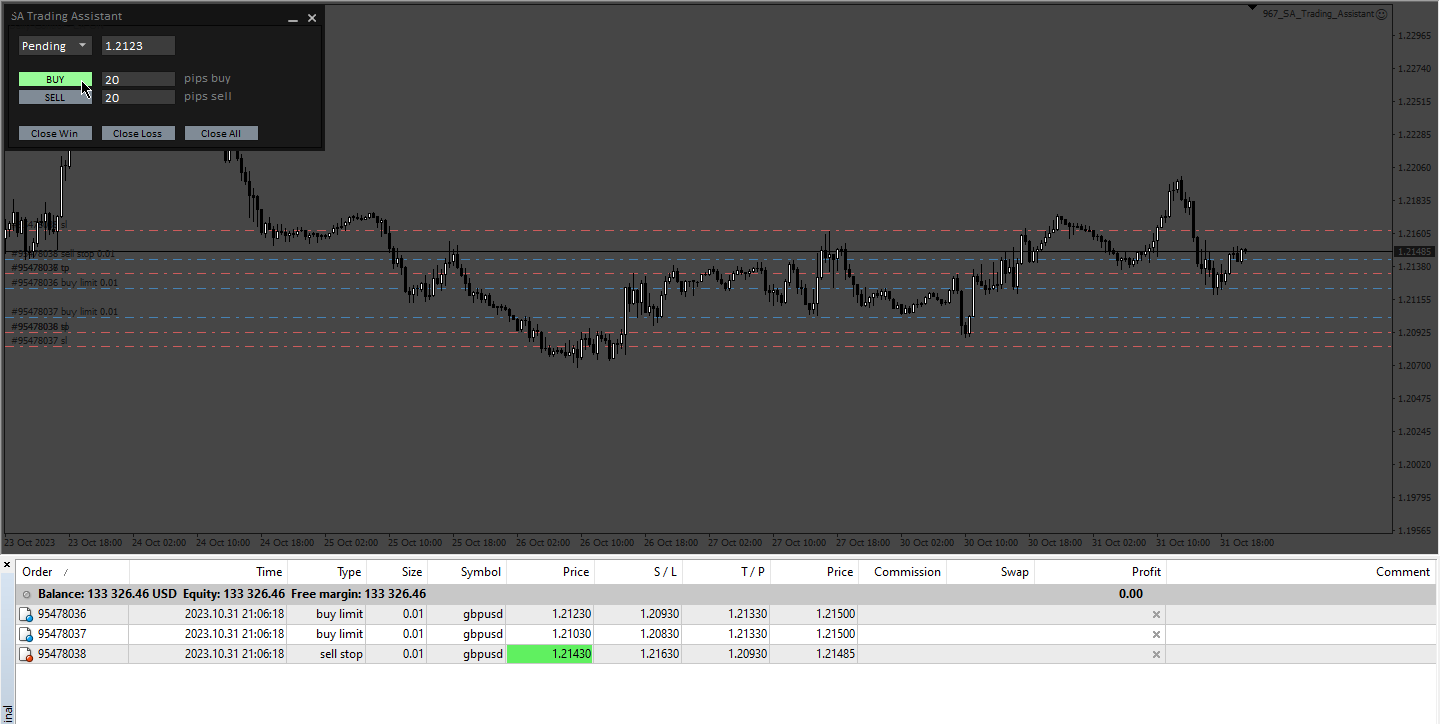The image size is (1440, 724).
Task: Click the pips sell input field
Action: pos(138,98)
